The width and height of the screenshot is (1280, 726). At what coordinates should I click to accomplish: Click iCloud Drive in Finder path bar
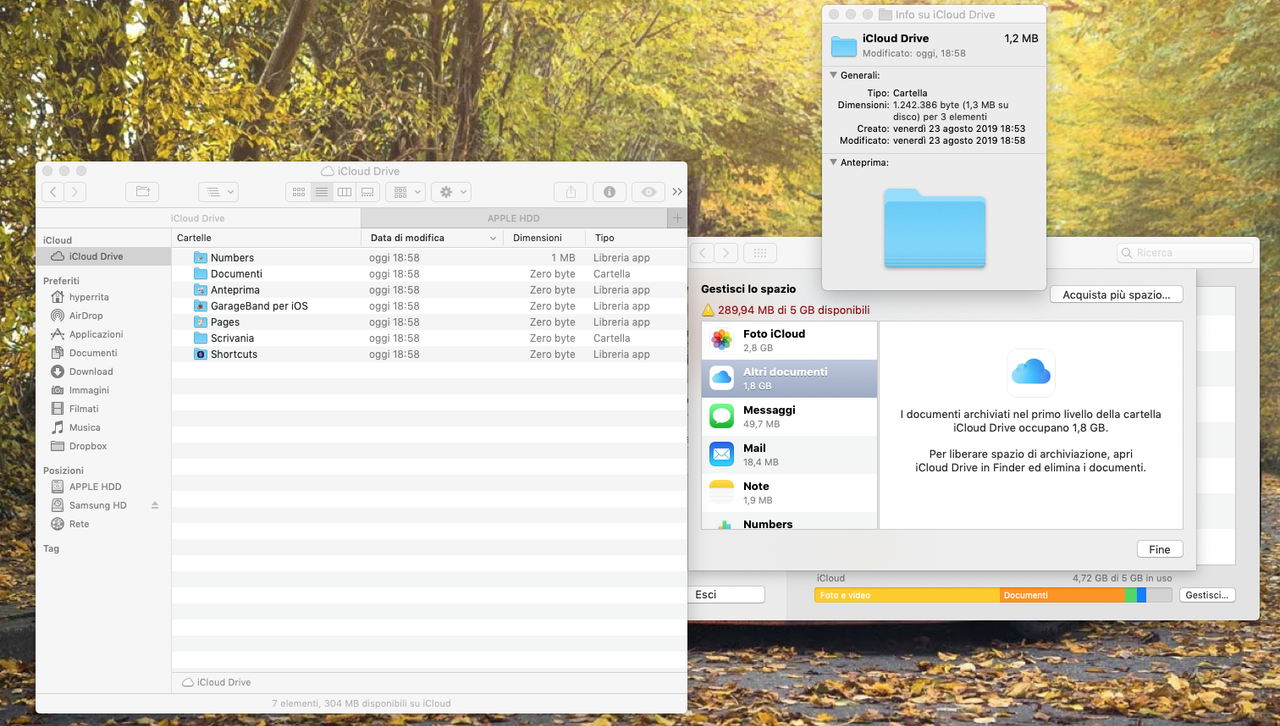[x=217, y=682]
